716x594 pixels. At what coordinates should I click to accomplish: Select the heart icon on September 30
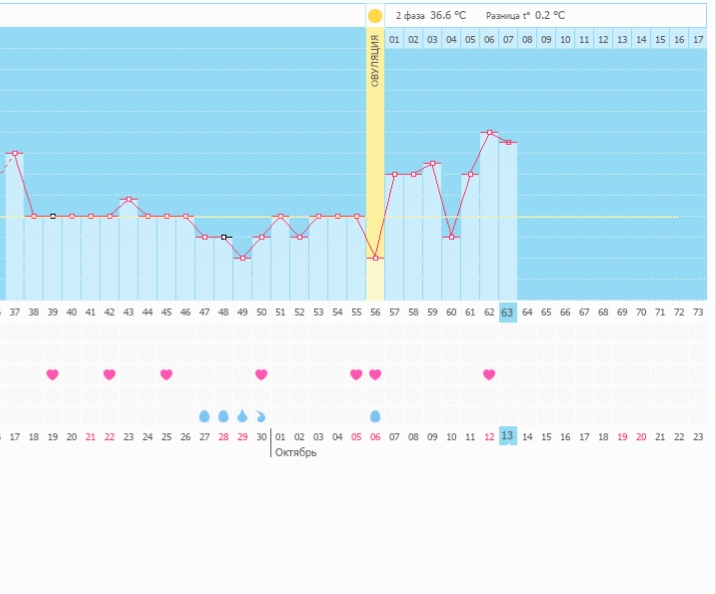tap(261, 374)
